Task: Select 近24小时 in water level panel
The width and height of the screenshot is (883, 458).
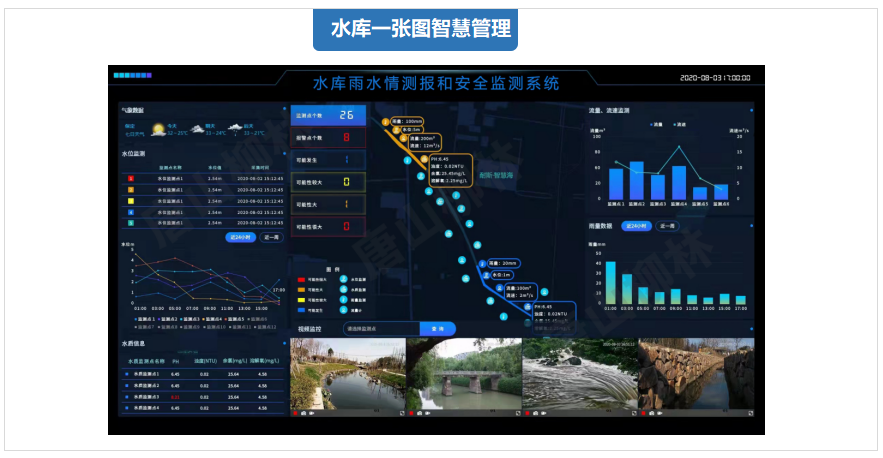Action: 240,238
